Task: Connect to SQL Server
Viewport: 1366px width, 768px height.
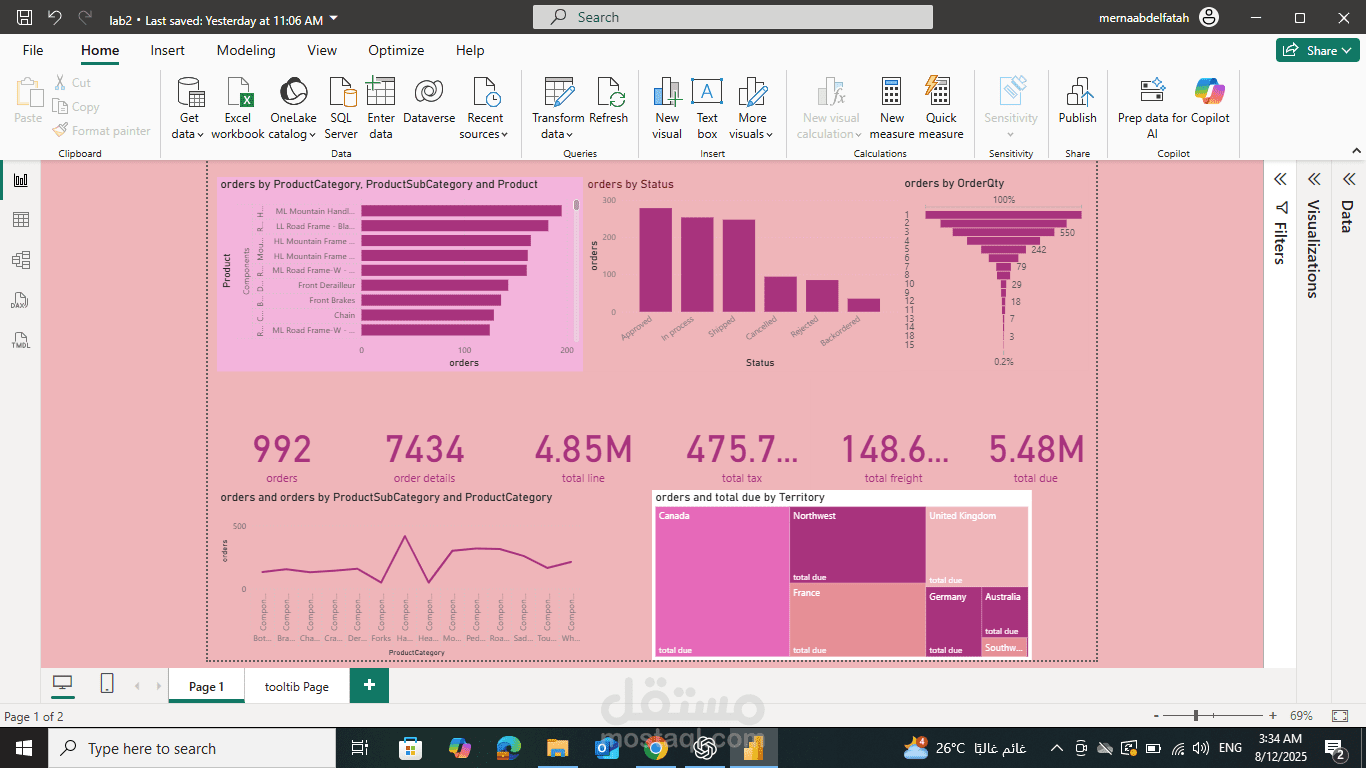Action: click(340, 108)
